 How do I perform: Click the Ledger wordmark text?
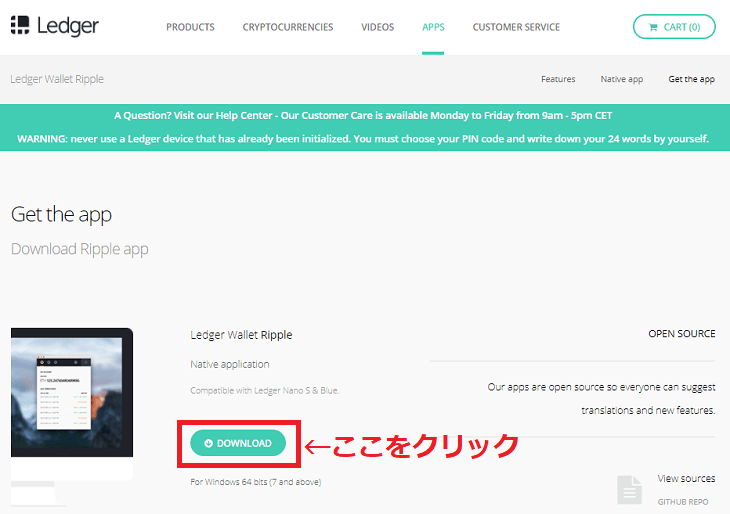(x=68, y=26)
